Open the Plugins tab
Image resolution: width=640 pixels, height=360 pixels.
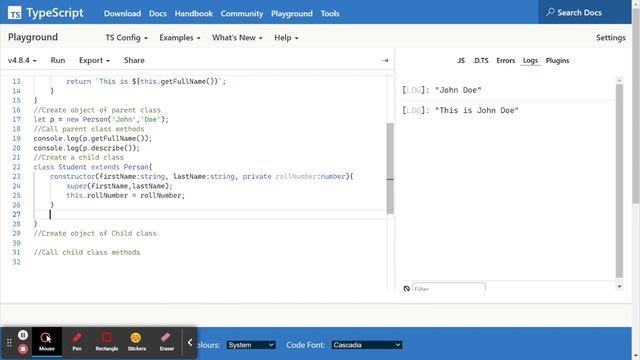[x=557, y=60]
